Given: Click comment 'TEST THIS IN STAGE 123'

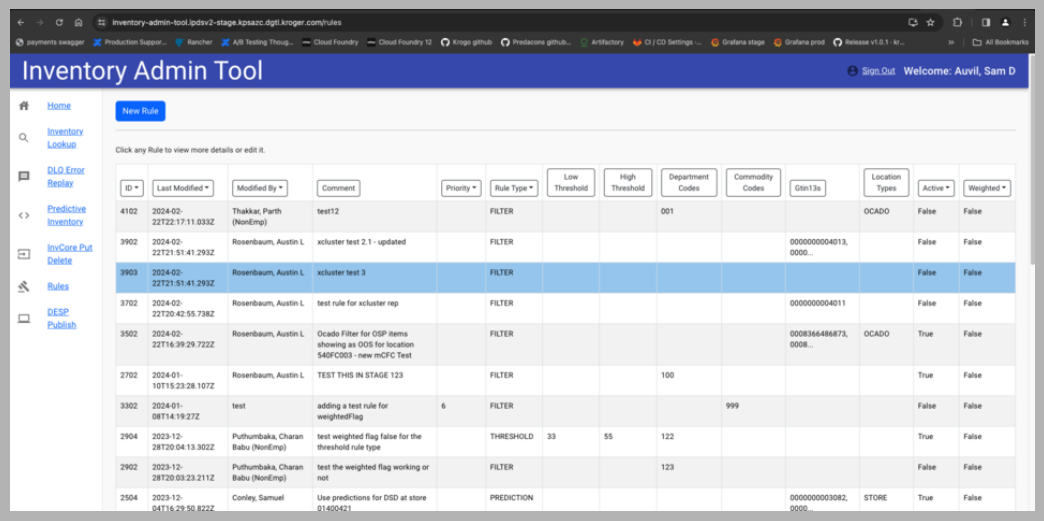Looking at the screenshot, I should 360,375.
